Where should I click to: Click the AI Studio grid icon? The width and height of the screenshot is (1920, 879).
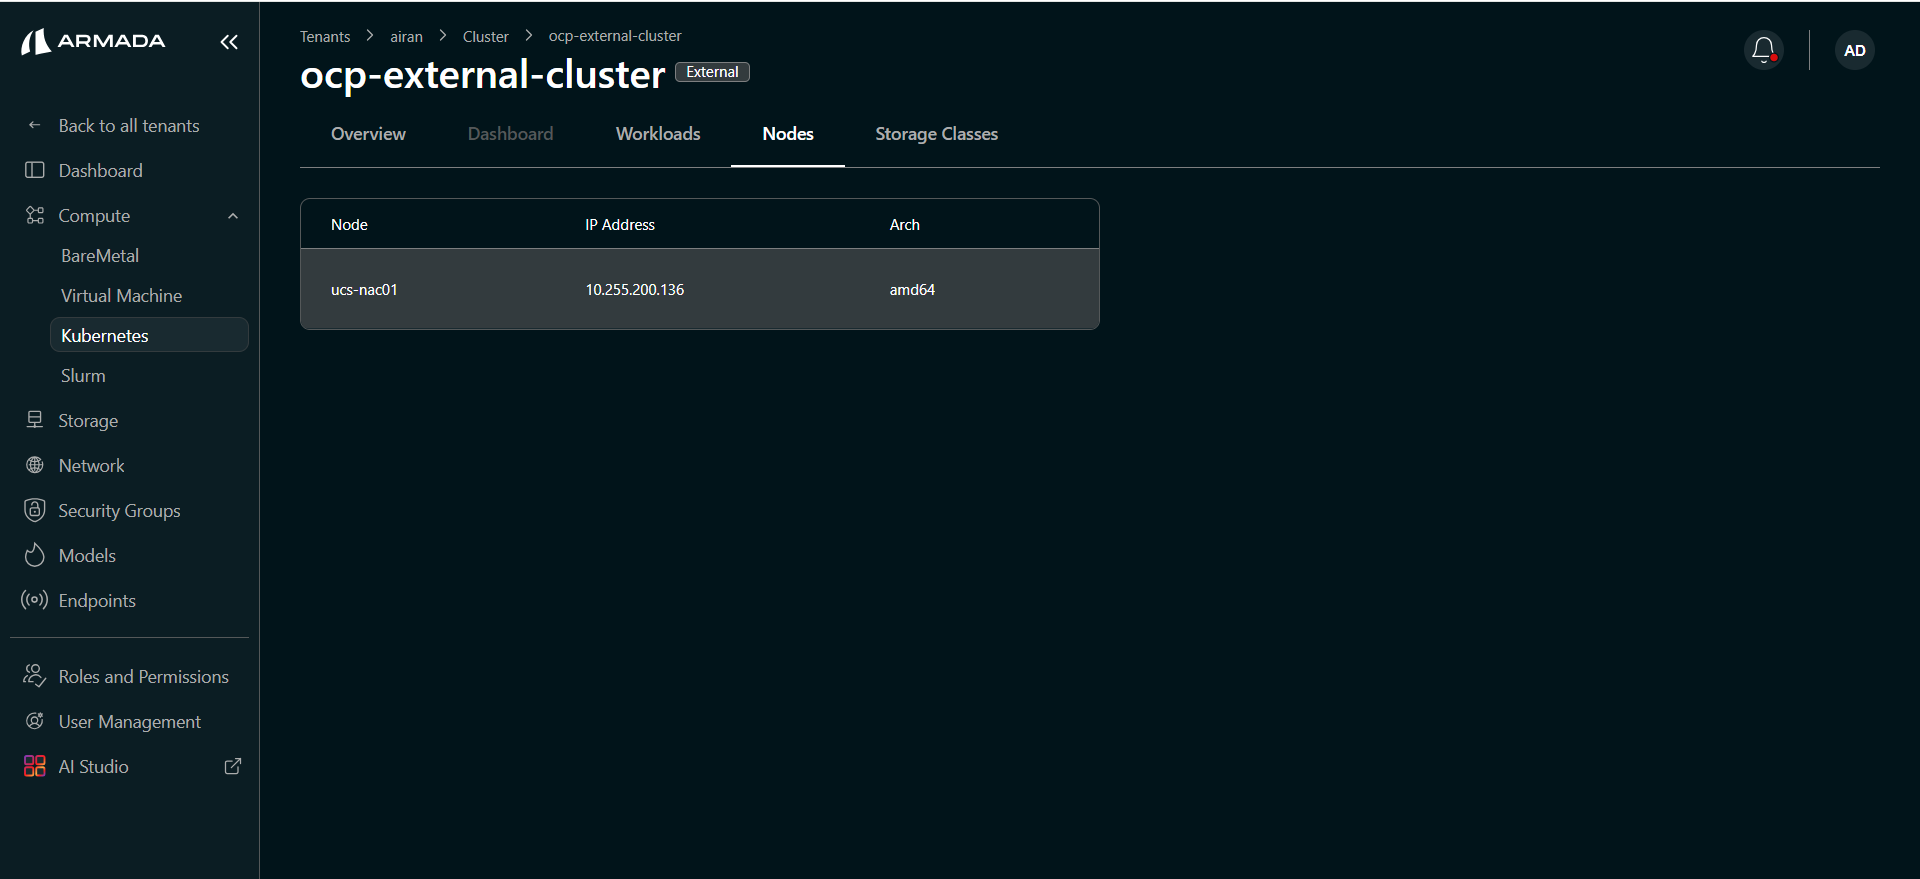point(35,766)
